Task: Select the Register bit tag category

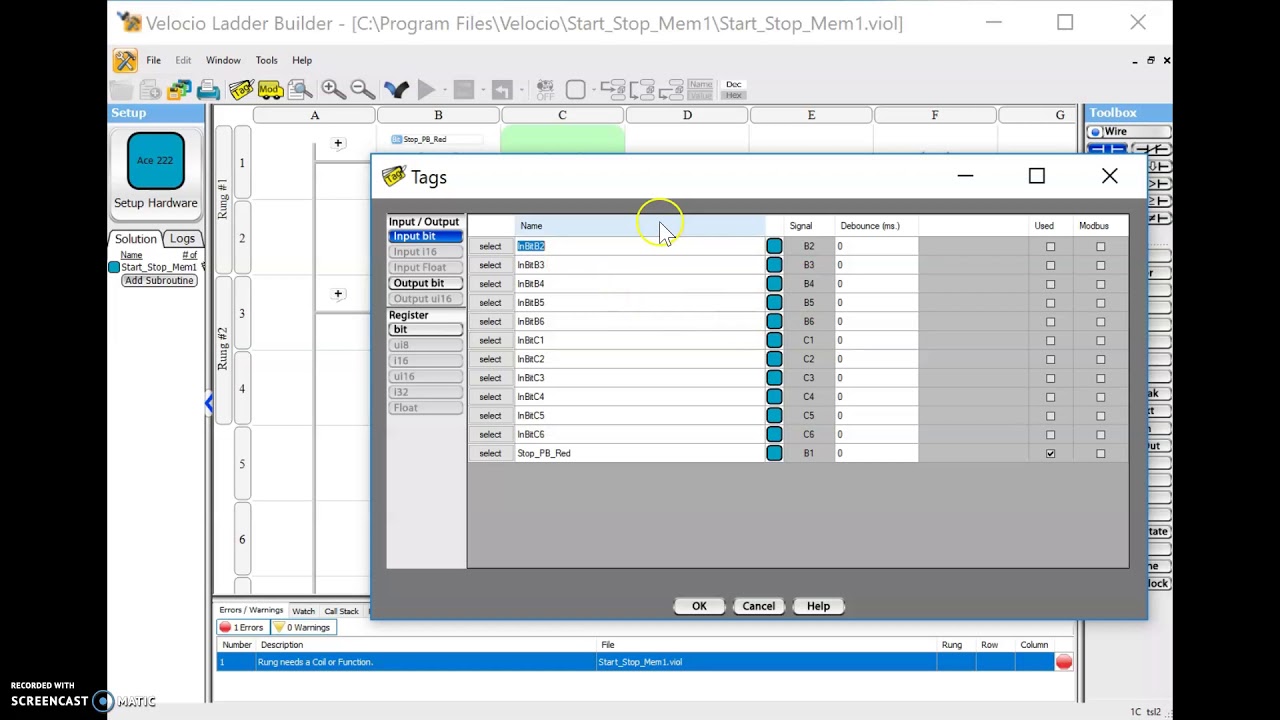Action: click(424, 330)
